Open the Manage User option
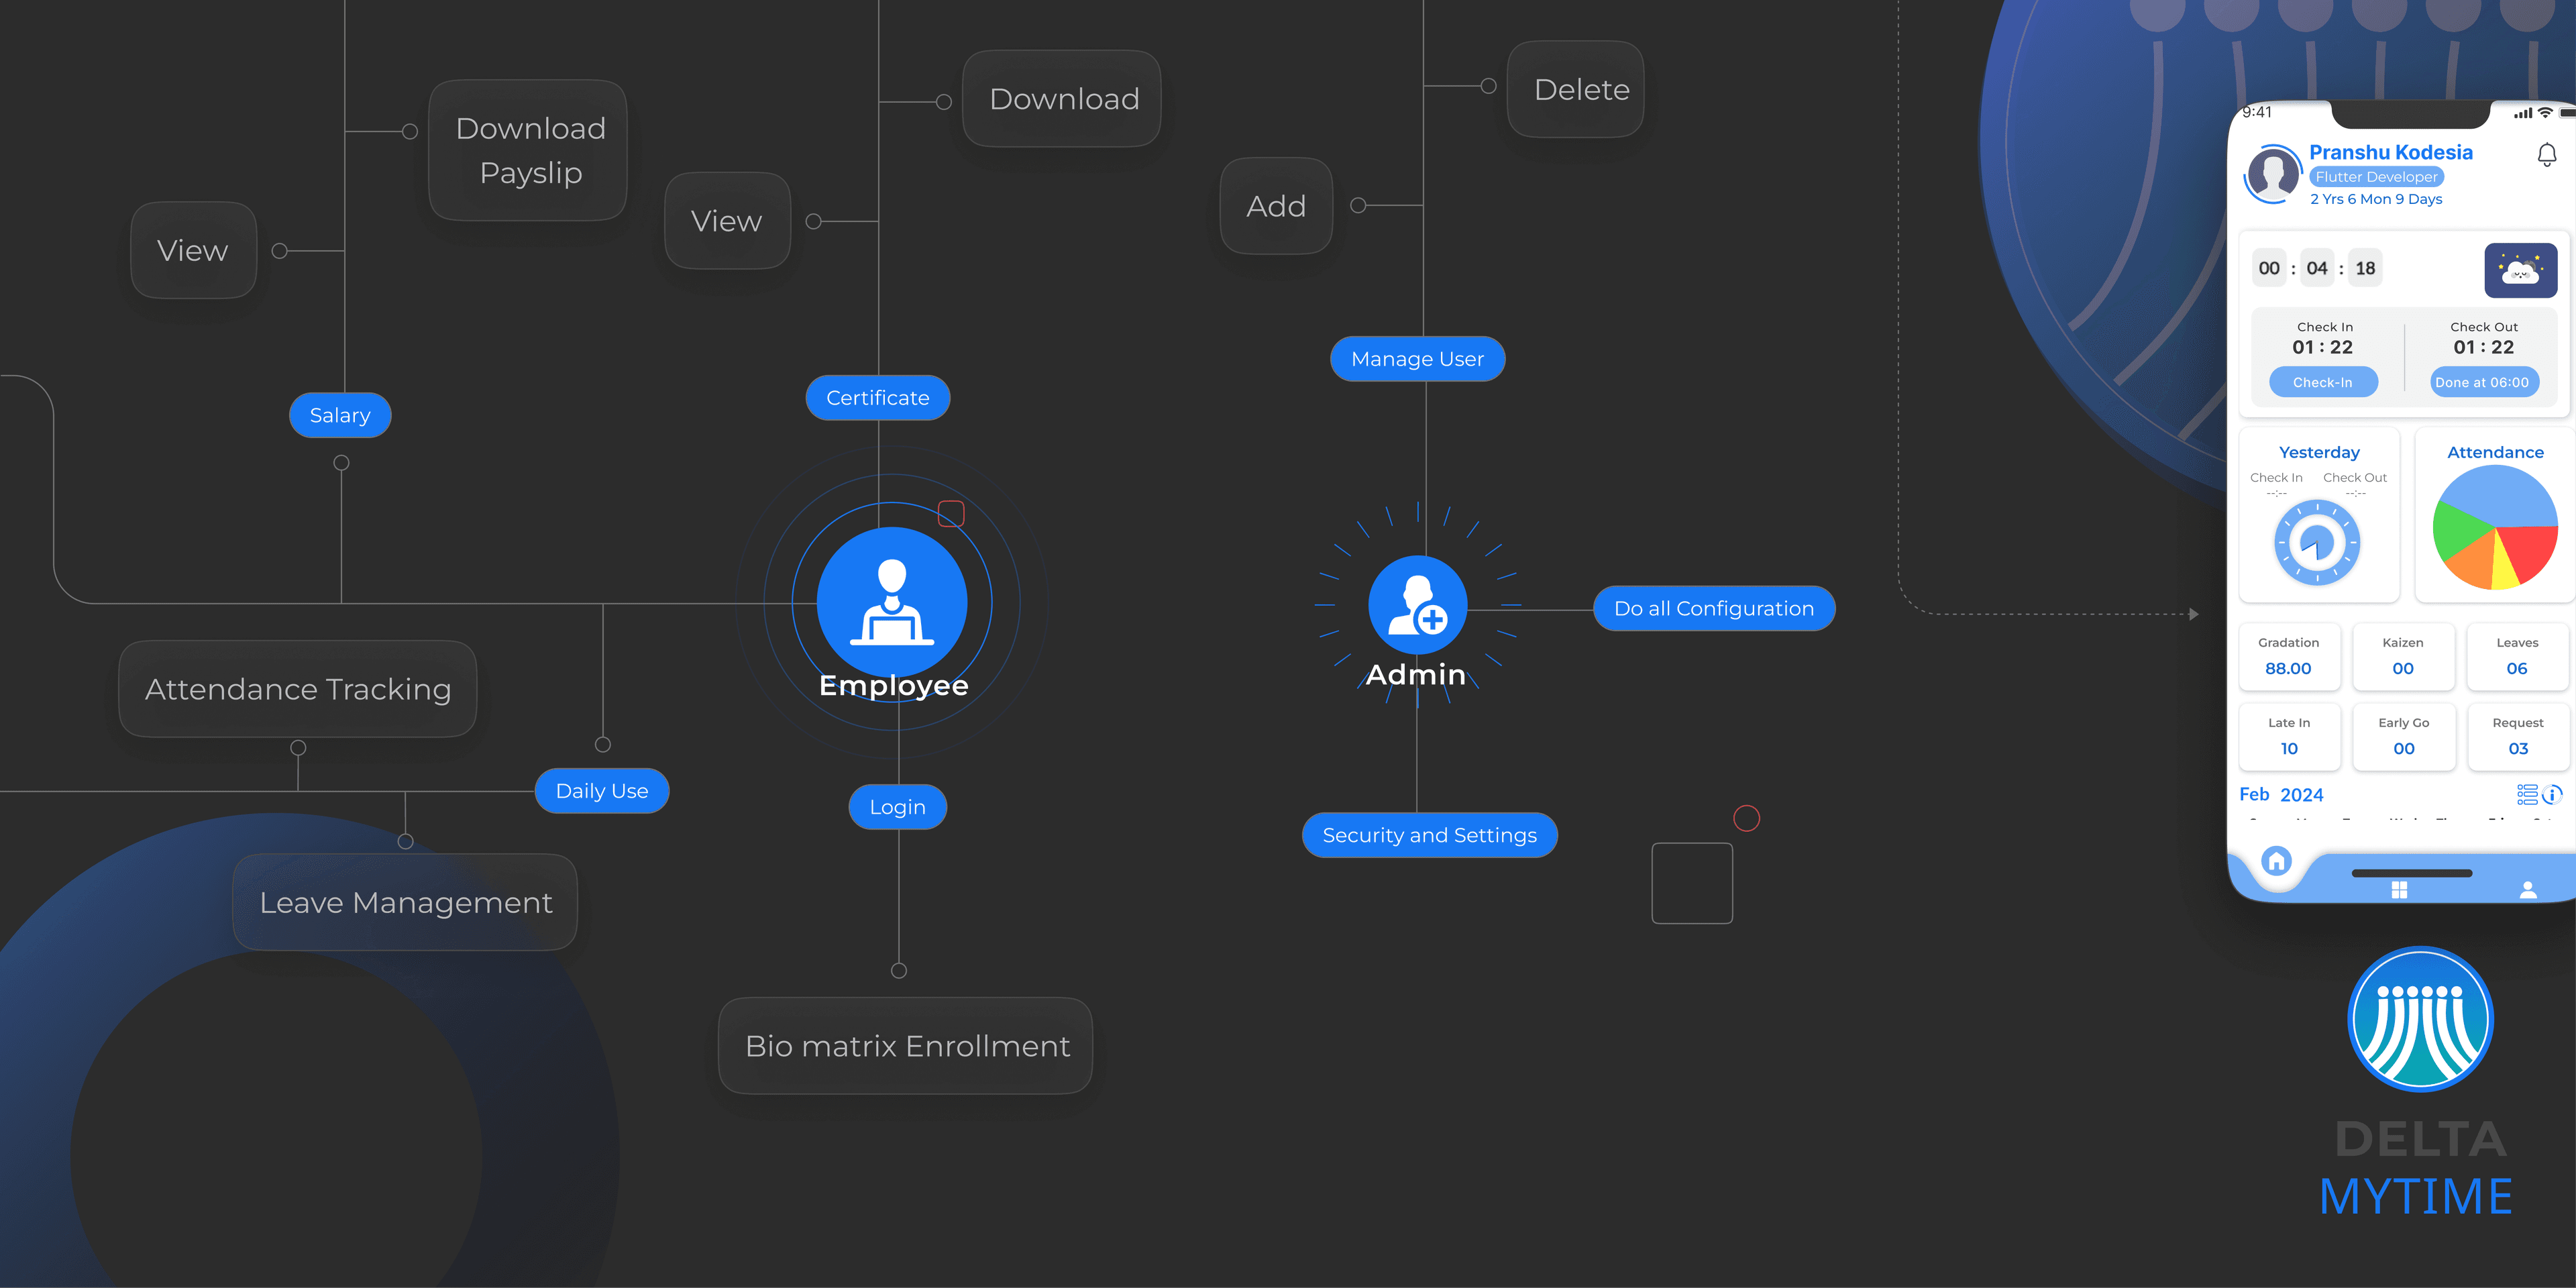 [1417, 358]
